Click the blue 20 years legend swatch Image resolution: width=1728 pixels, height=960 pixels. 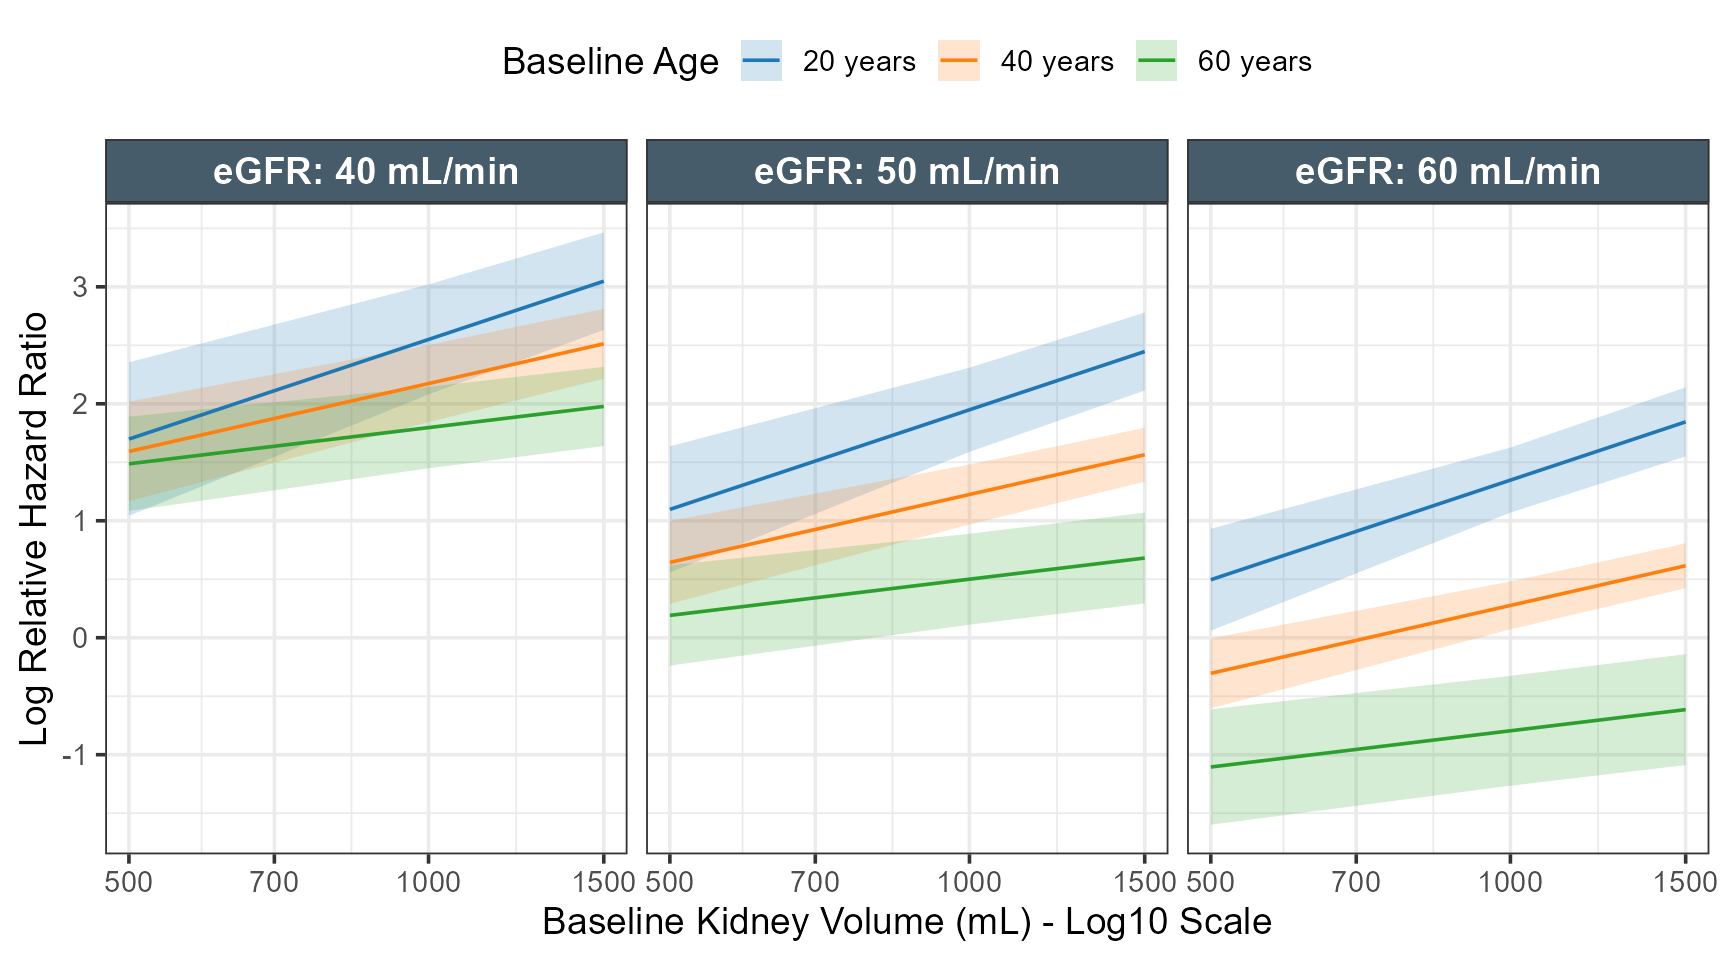click(x=761, y=61)
